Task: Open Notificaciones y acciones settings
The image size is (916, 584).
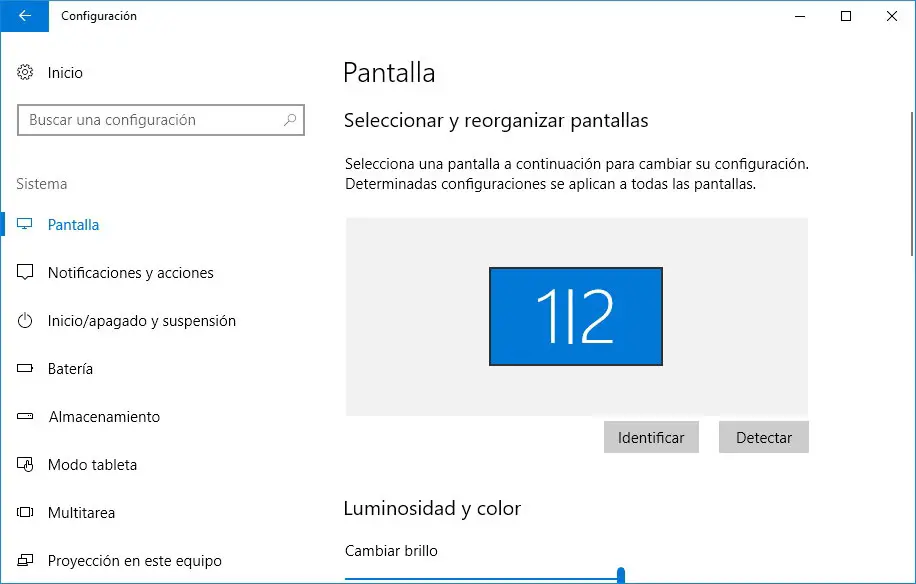Action: click(x=130, y=273)
